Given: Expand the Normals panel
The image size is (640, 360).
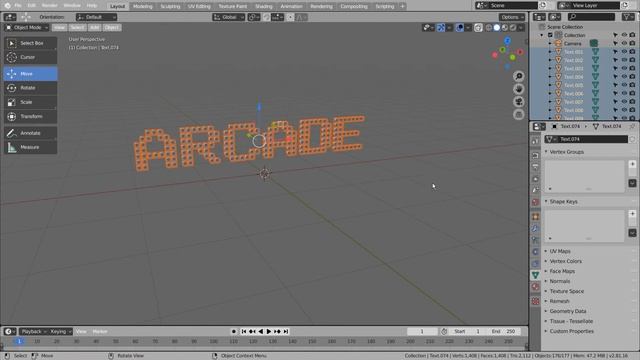Looking at the screenshot, I should point(559,281).
